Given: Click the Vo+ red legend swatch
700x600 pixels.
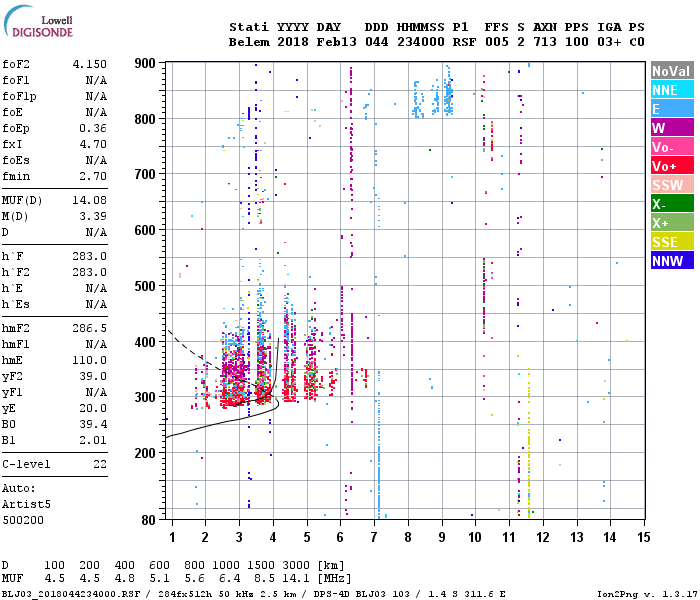Looking at the screenshot, I should (672, 166).
